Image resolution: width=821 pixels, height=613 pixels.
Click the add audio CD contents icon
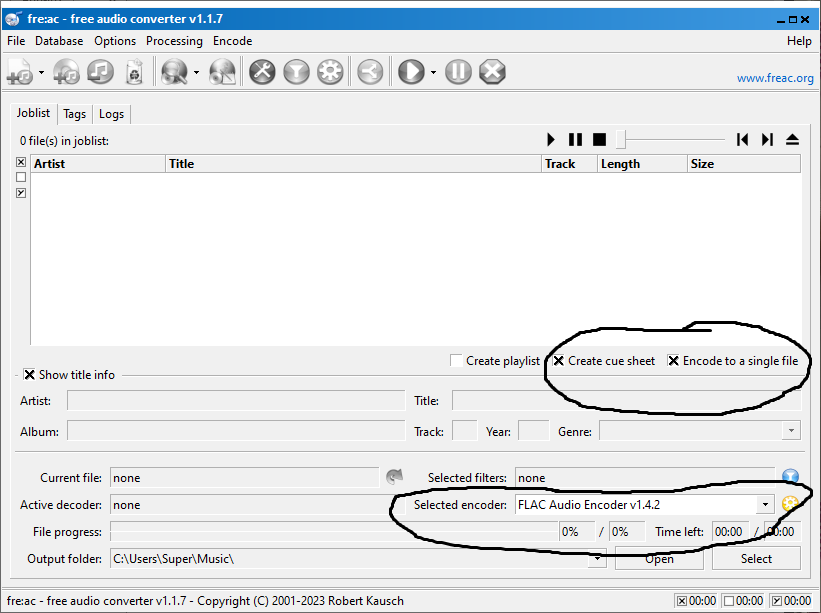pos(66,72)
